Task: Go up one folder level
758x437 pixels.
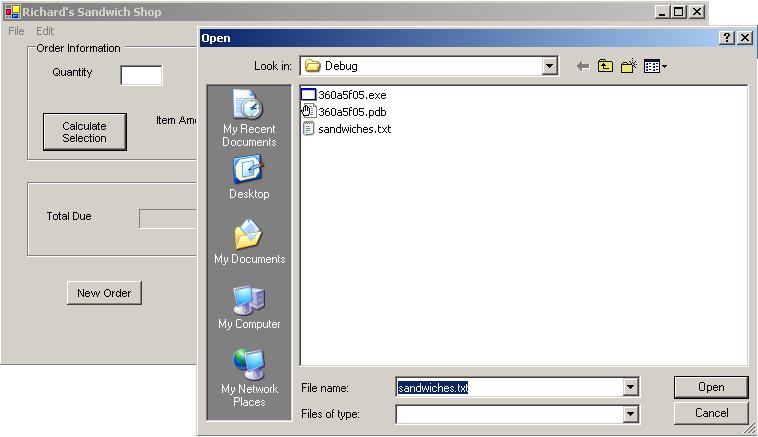Action: [x=606, y=66]
